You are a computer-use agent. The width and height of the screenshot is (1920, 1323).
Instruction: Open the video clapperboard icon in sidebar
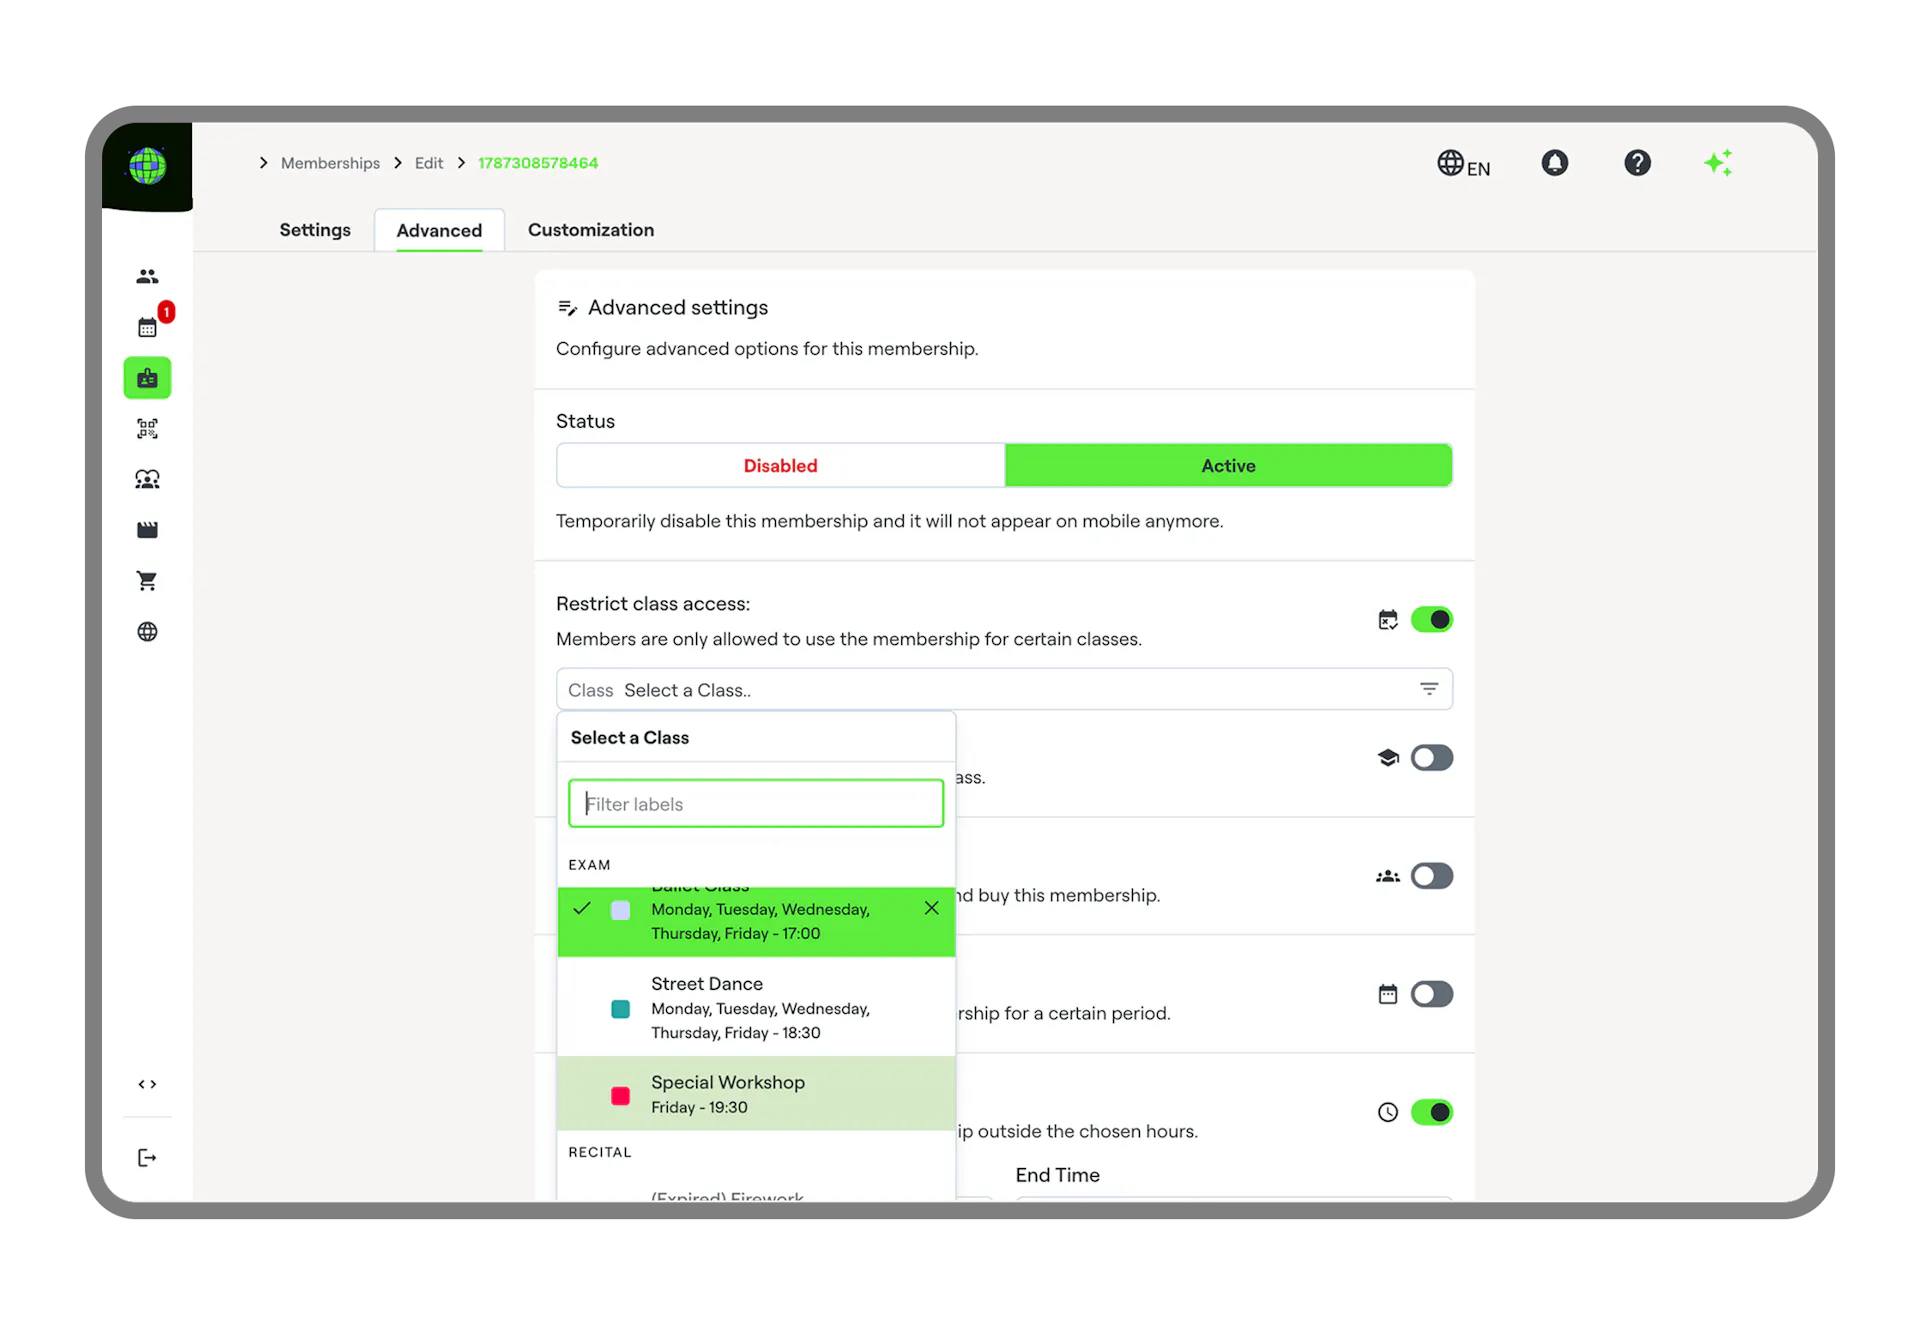(x=147, y=530)
